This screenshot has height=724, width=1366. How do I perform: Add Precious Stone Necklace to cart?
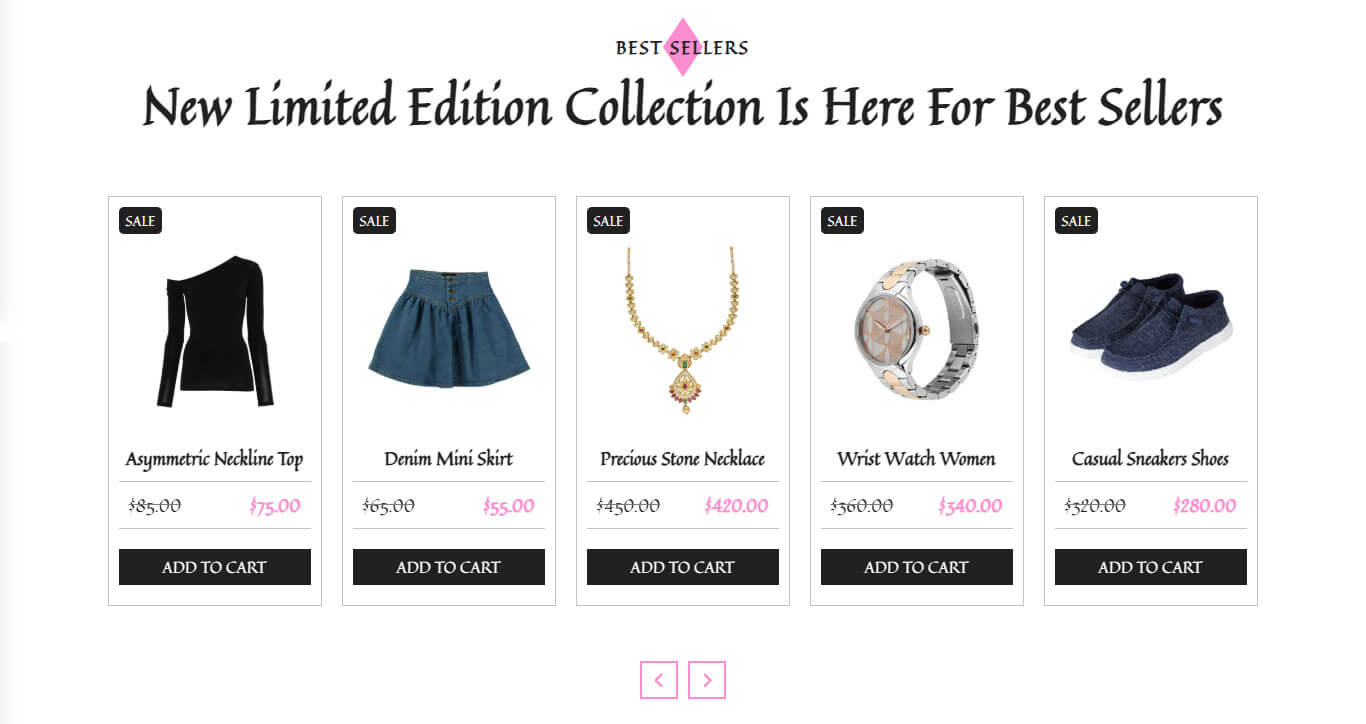coord(683,567)
